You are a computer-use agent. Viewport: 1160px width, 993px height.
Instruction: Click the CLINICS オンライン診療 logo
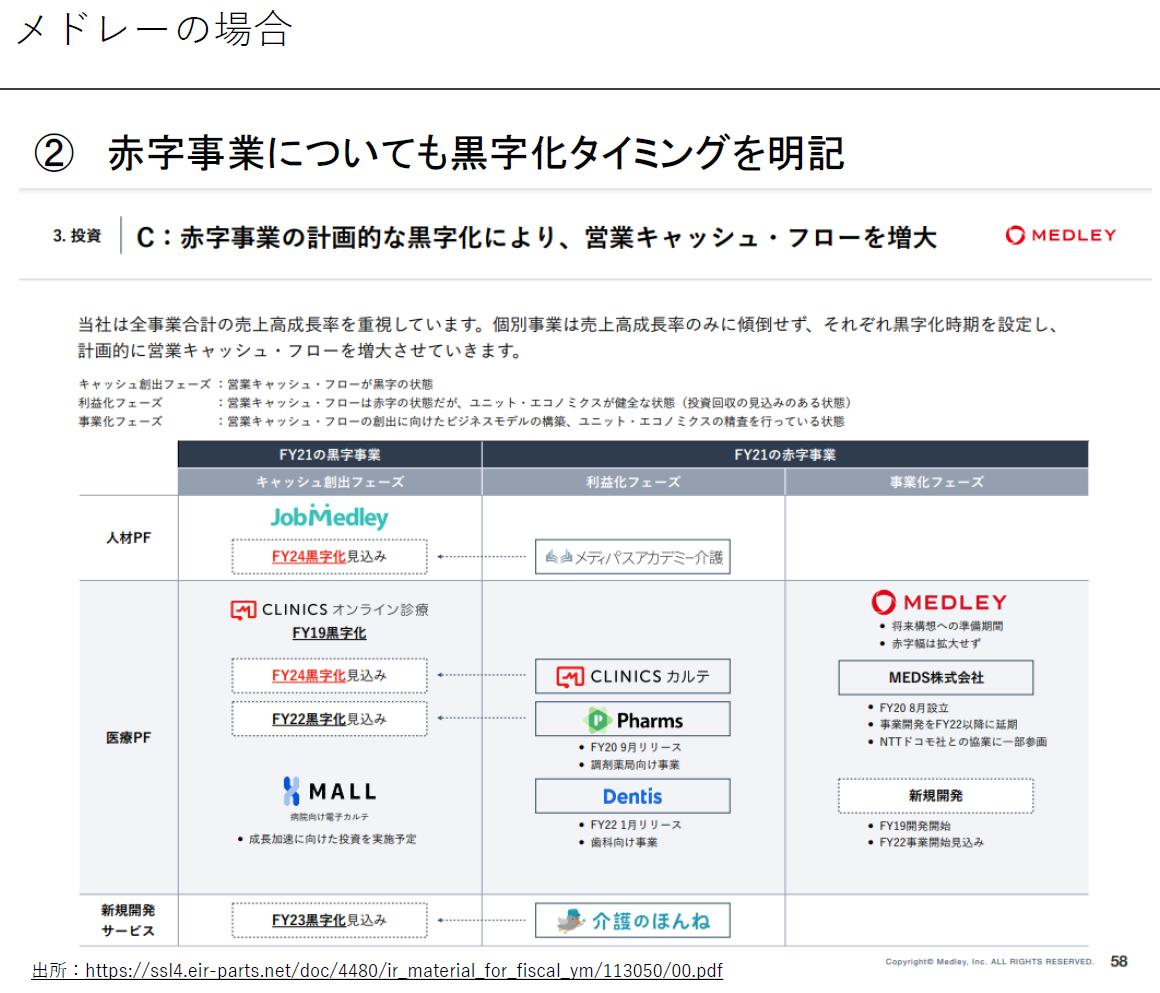pyautogui.click(x=329, y=610)
